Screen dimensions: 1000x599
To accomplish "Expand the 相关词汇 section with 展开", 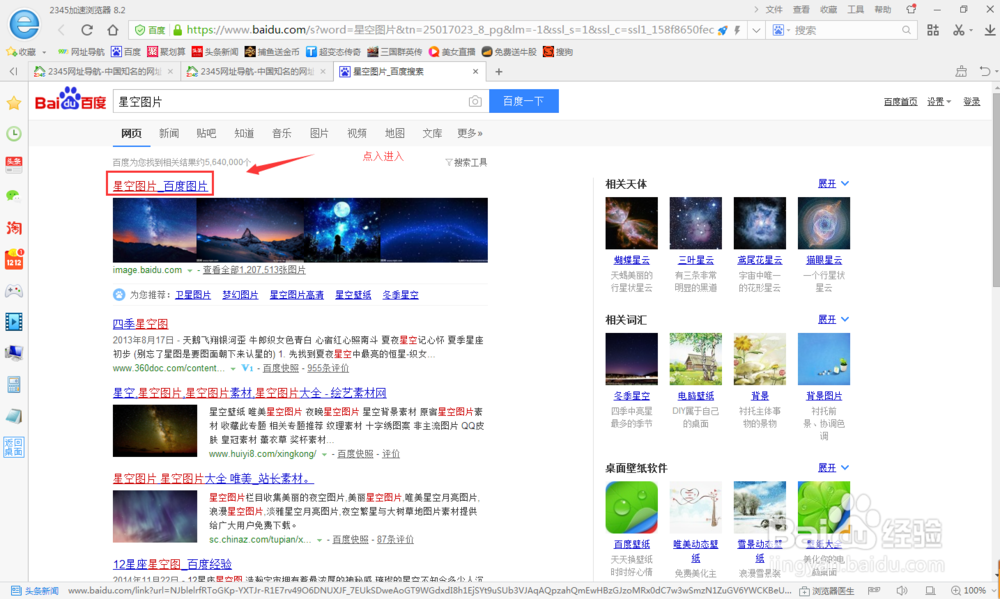I will (833, 320).
